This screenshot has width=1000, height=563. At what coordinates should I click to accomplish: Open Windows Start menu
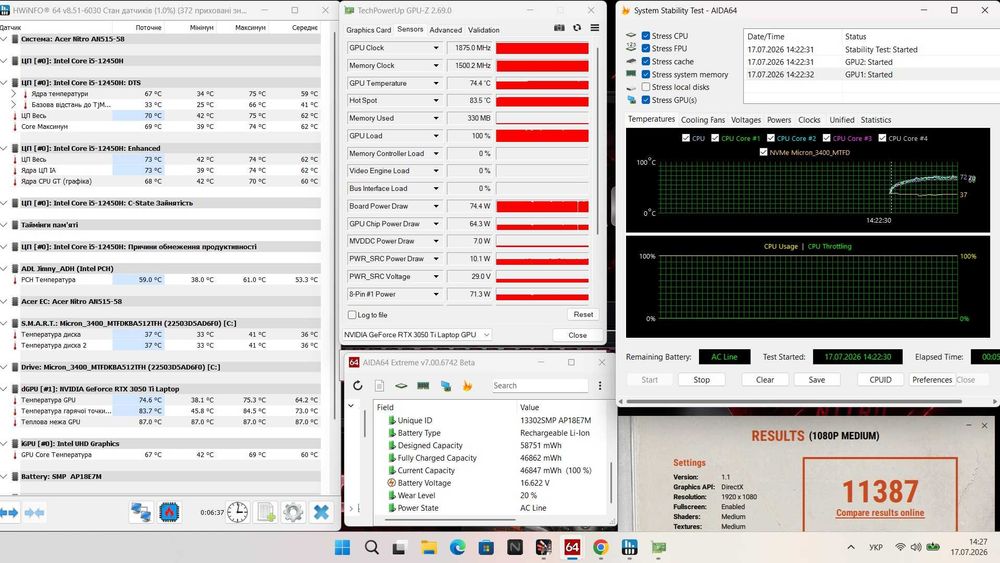pyautogui.click(x=342, y=547)
